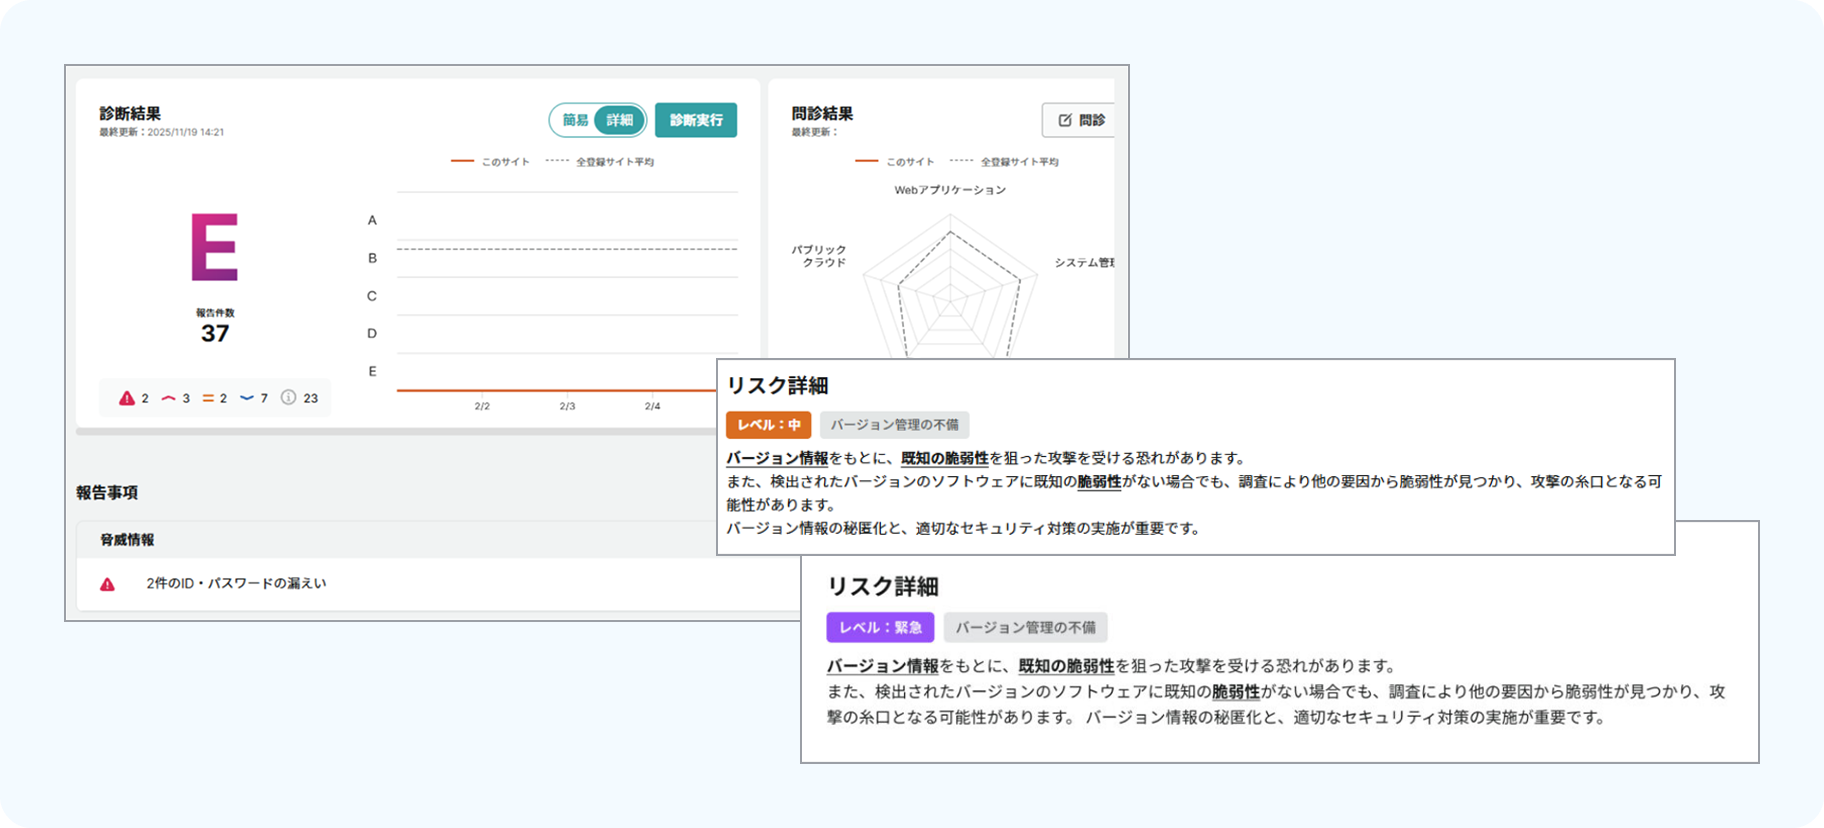Click the レベル：緊急 purple level badge
1824x828 pixels.
[880, 627]
